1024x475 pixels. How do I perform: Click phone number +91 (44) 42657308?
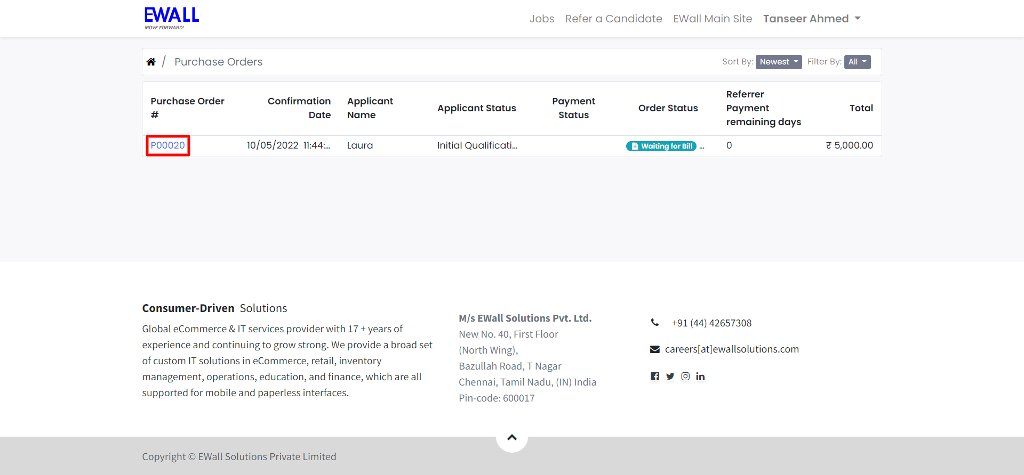711,323
